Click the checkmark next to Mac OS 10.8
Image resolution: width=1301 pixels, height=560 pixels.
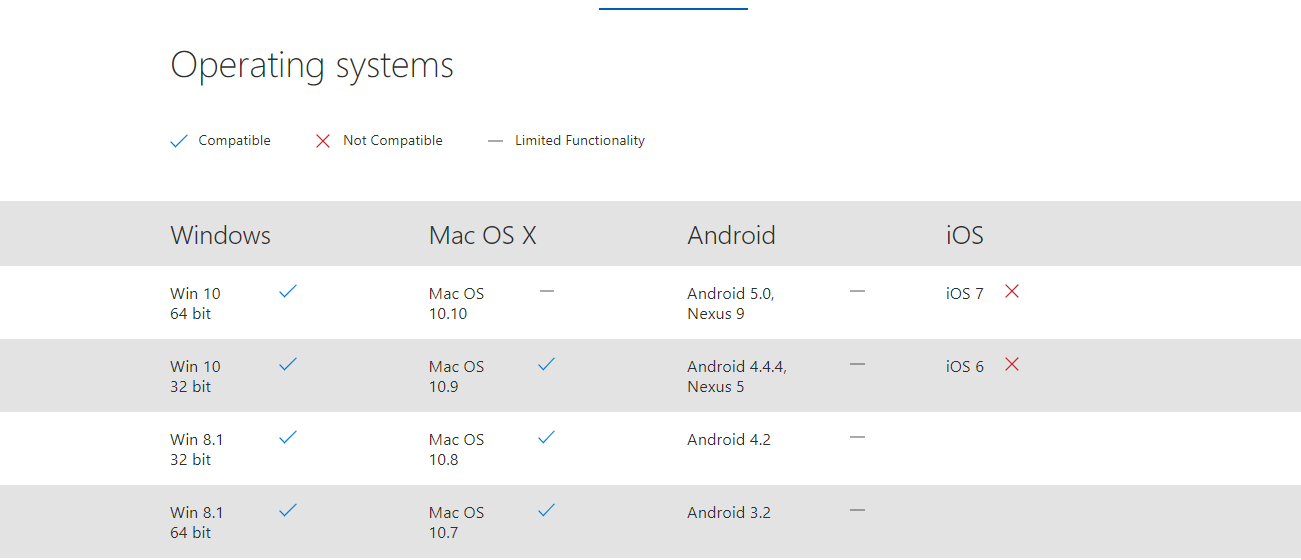[x=546, y=437]
